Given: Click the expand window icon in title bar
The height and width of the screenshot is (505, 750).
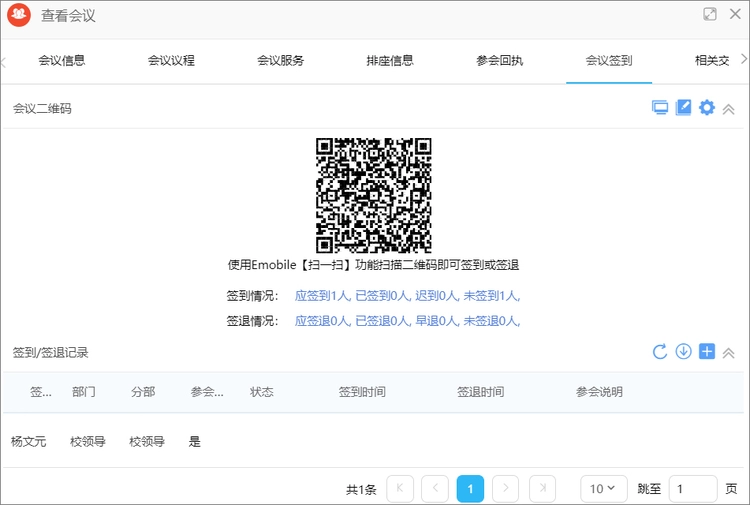Looking at the screenshot, I should coord(710,14).
